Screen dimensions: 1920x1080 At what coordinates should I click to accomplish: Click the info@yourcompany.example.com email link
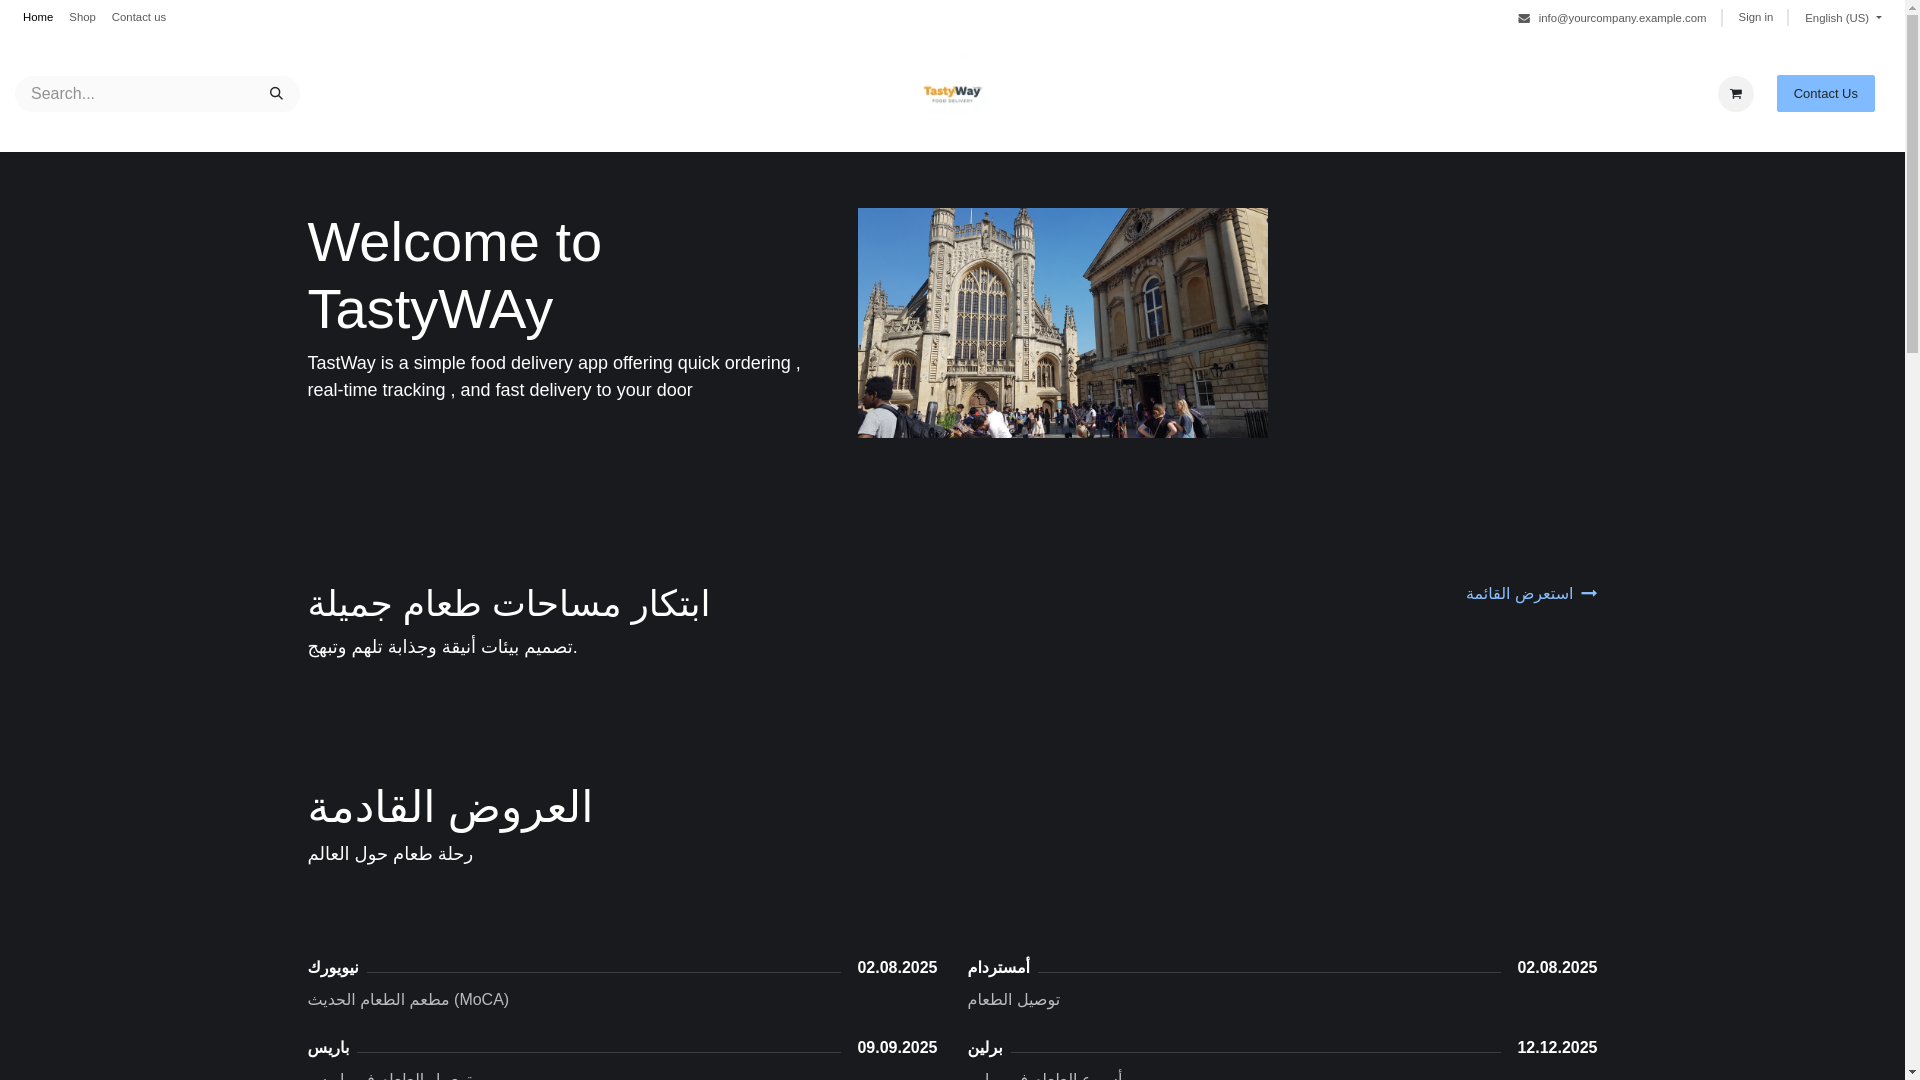(x=1622, y=18)
